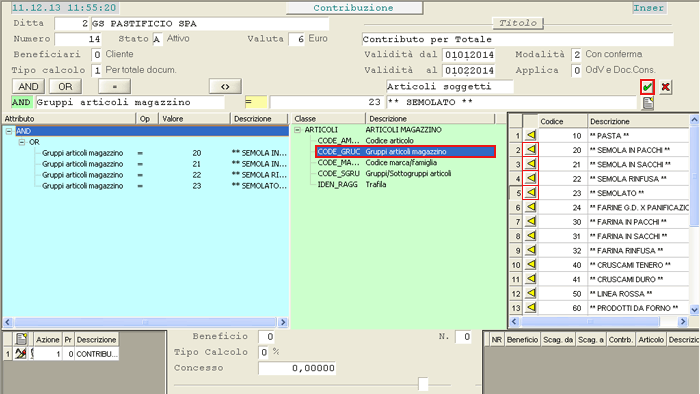700x394 pixels.
Task: Click the Azione column header
Action: click(47, 340)
